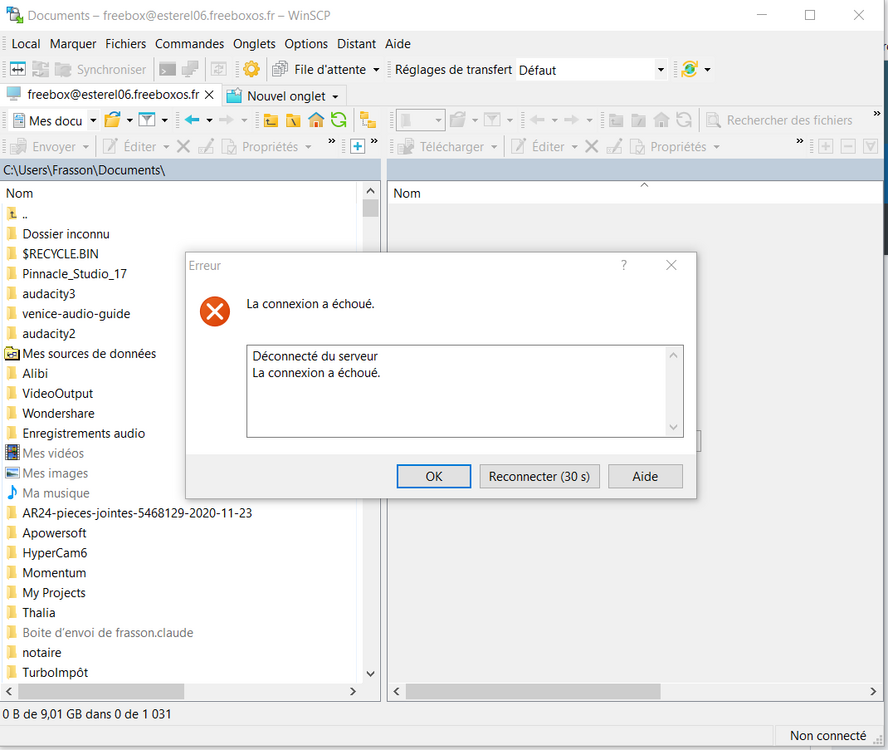The image size is (888, 750).
Task: Open the Commandes menu
Action: pos(189,44)
